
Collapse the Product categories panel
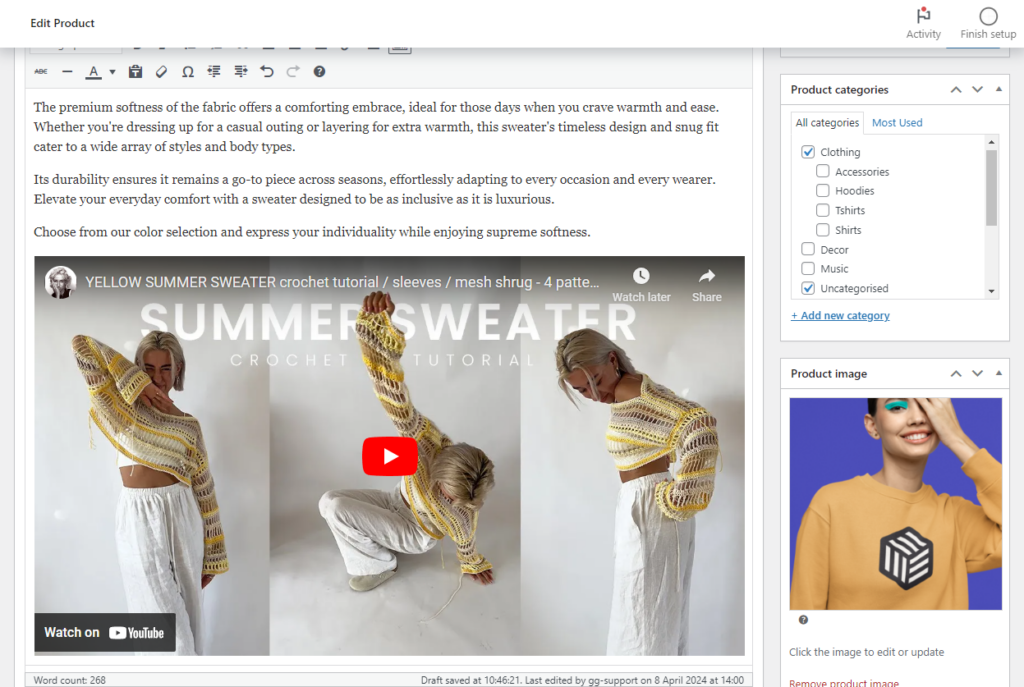tap(999, 90)
